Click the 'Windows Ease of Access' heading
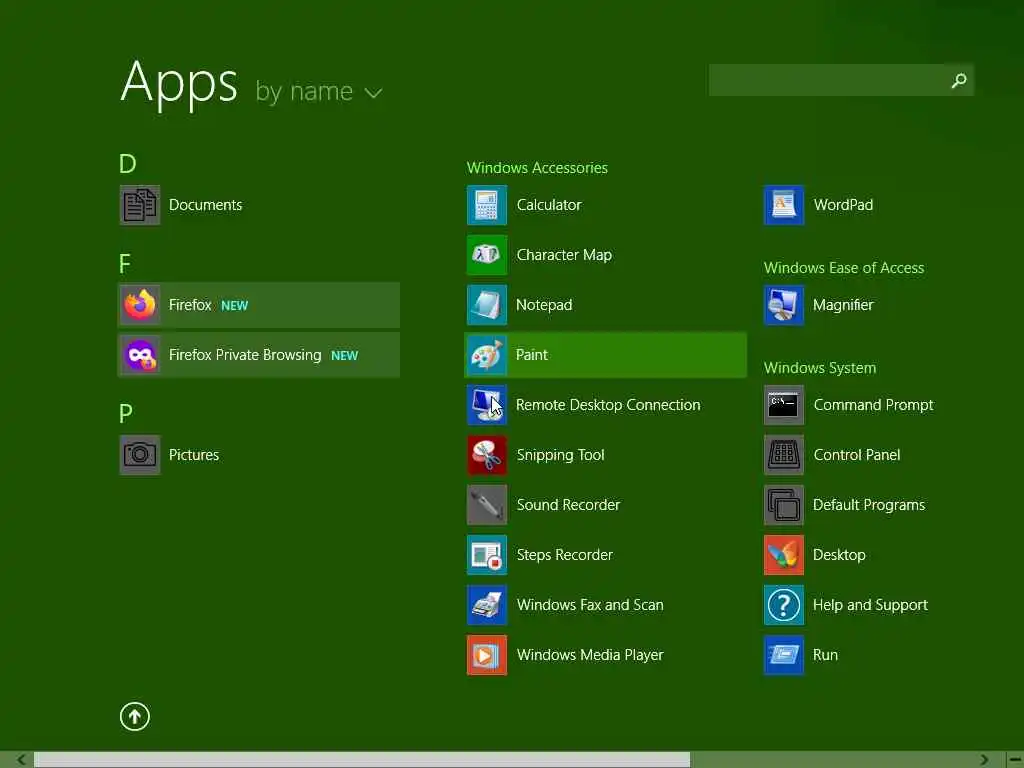Viewport: 1024px width, 768px height. (844, 268)
